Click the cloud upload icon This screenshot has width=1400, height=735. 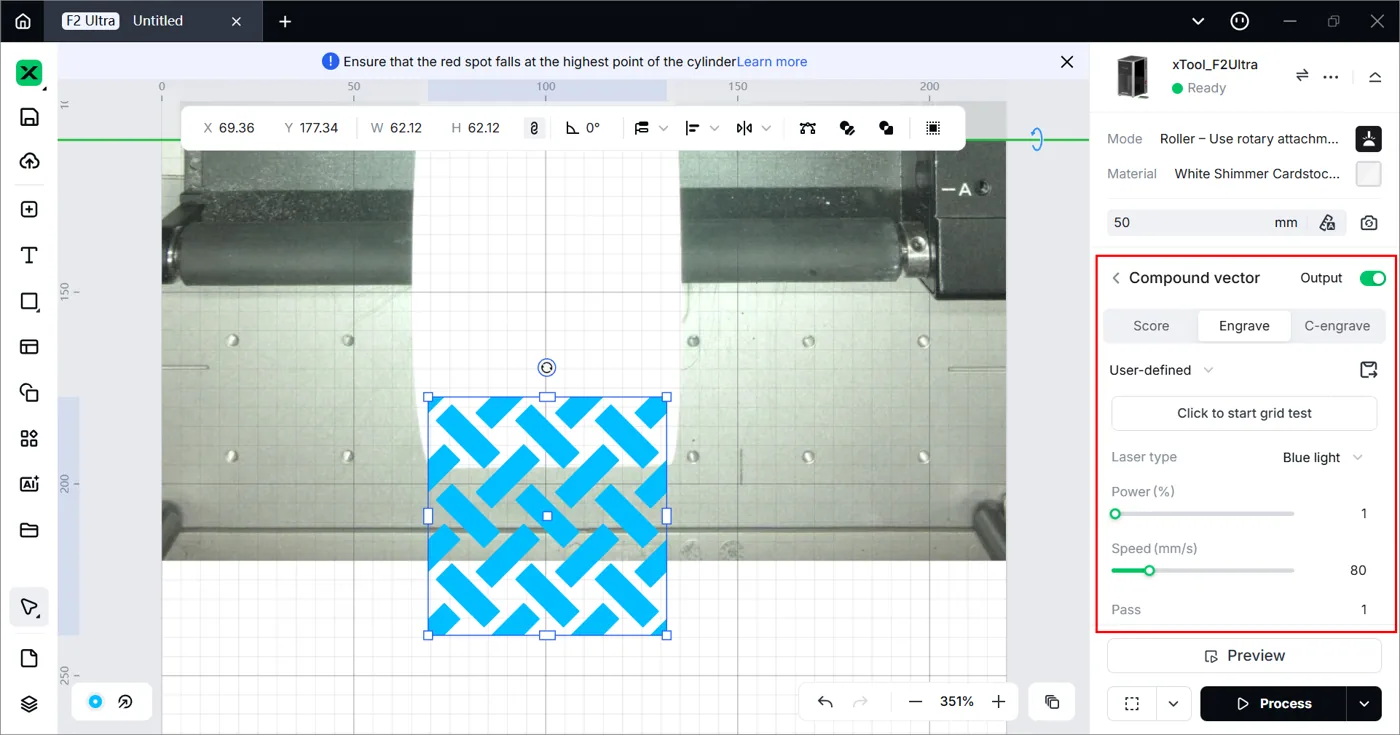(x=29, y=161)
